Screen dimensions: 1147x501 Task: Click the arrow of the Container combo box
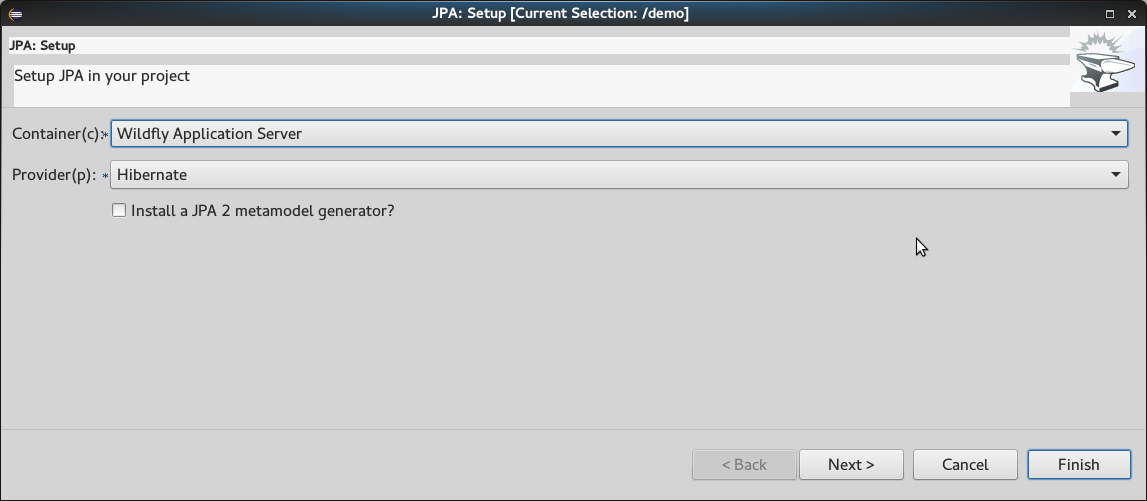1116,133
